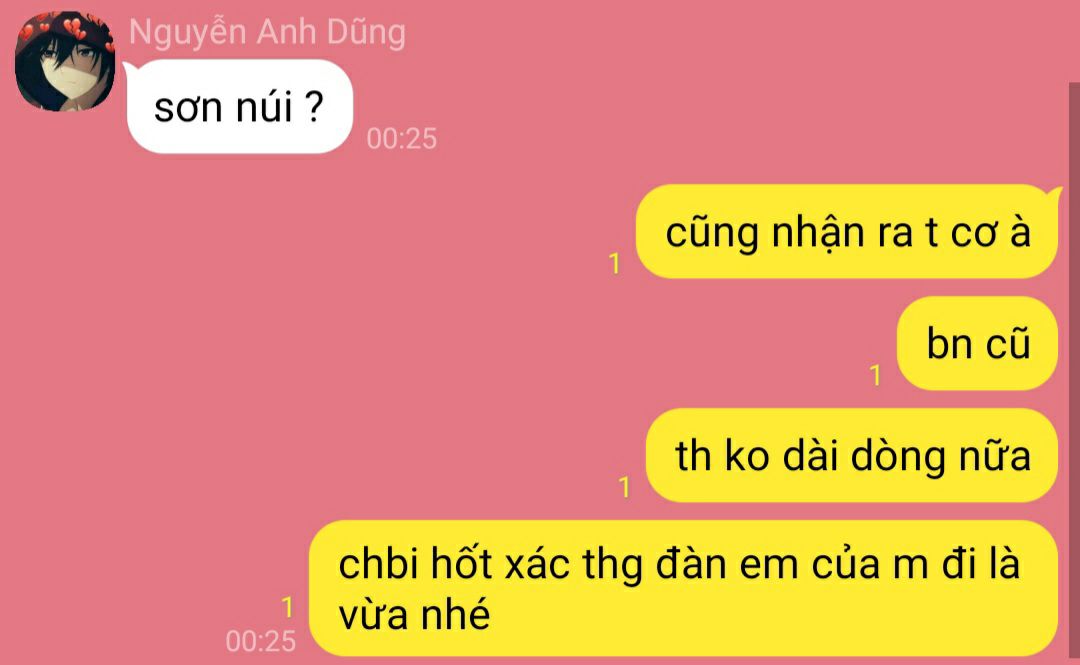Select the 'cũng nhận ra t cơ à' message

(x=847, y=232)
